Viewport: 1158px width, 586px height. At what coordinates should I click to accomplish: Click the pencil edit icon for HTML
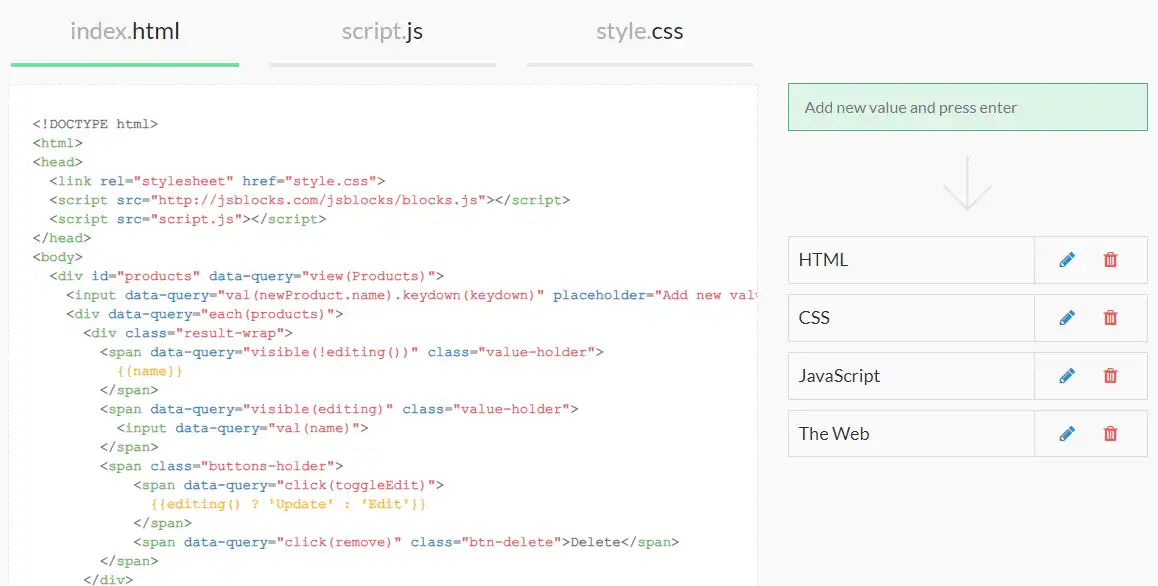coord(1067,260)
